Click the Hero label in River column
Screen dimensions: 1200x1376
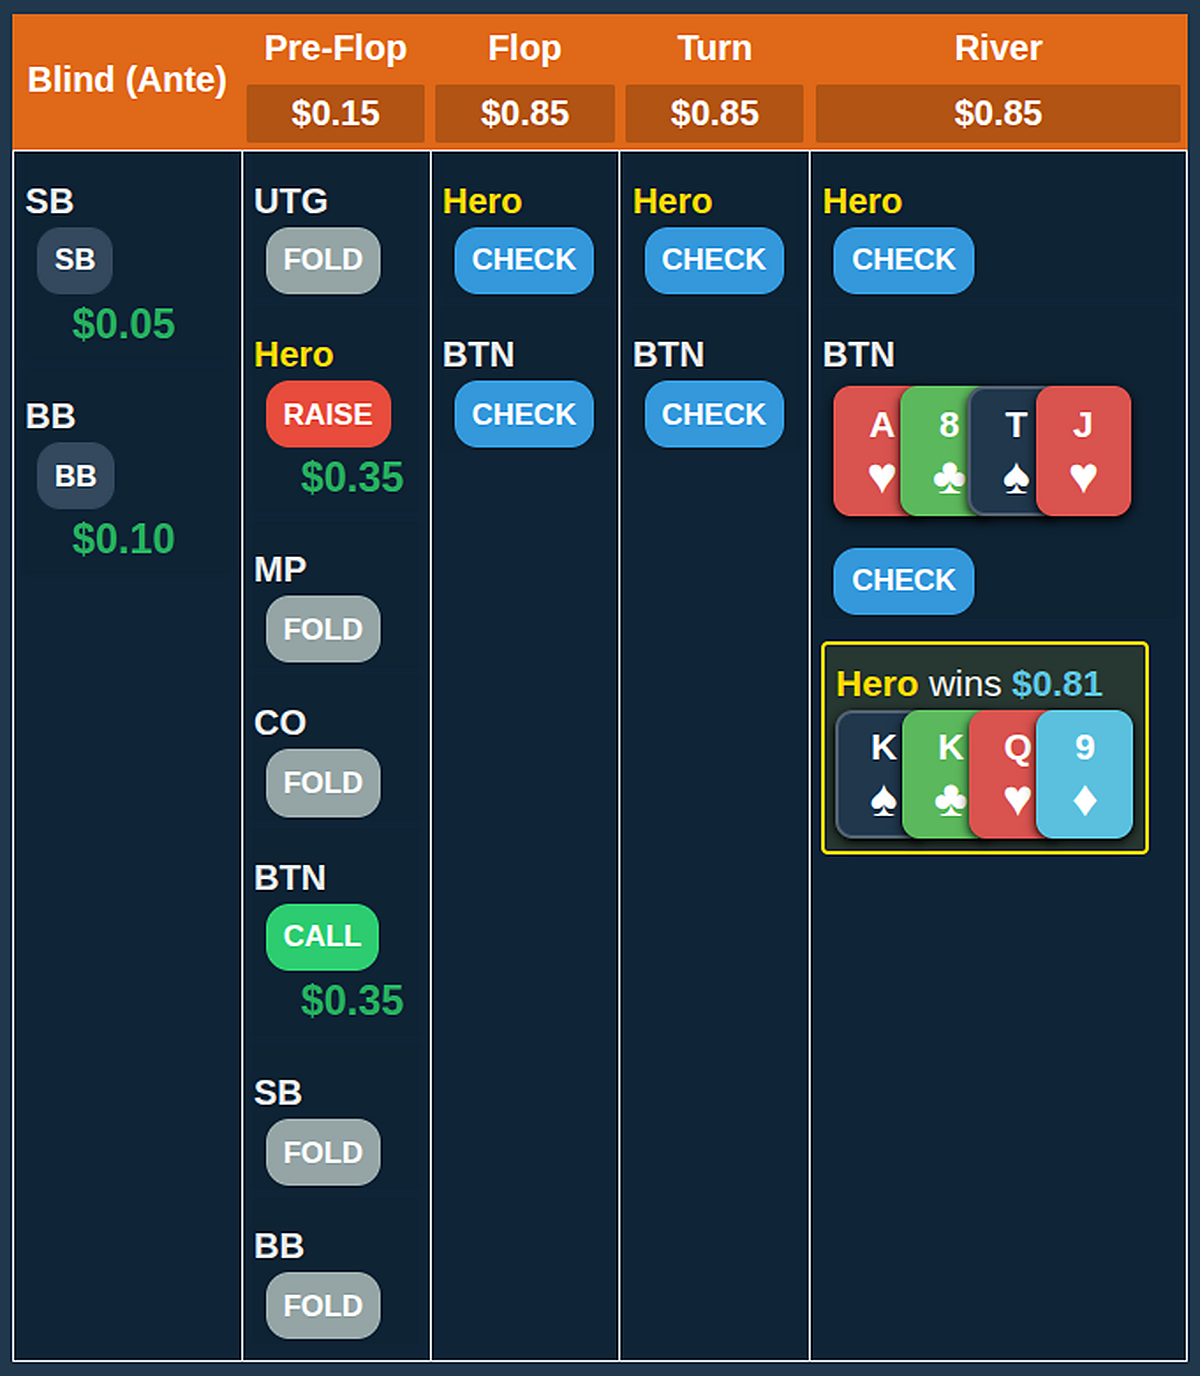tap(863, 201)
